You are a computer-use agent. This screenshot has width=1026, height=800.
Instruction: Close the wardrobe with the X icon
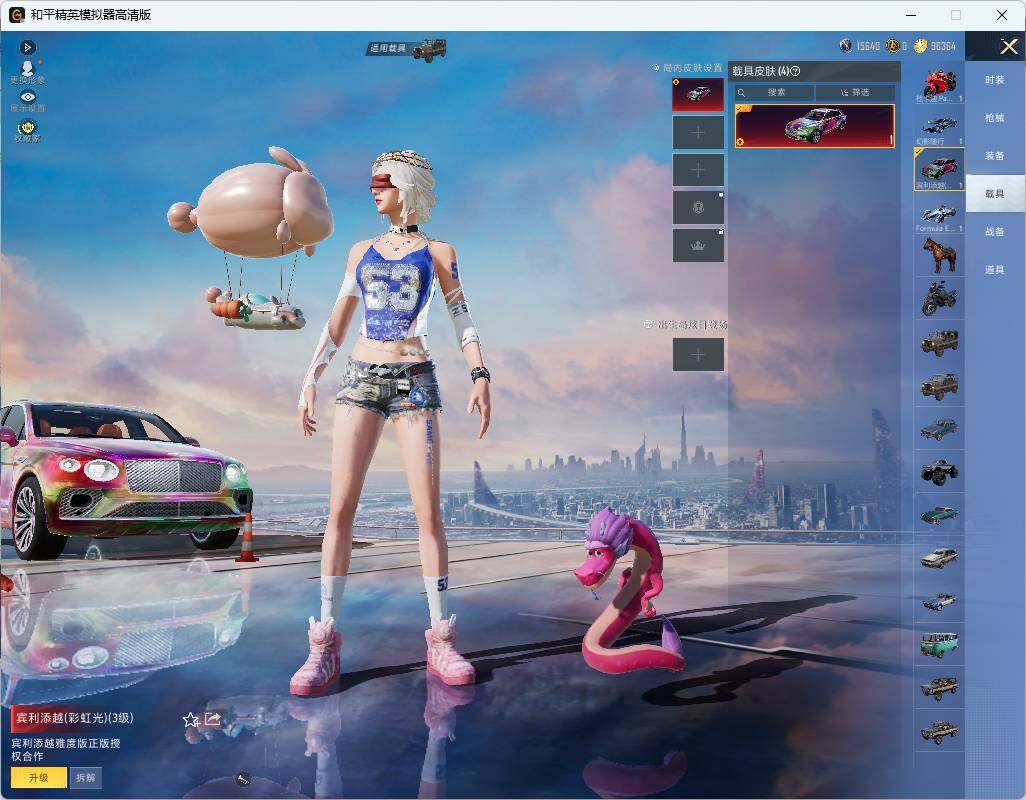pyautogui.click(x=1008, y=46)
